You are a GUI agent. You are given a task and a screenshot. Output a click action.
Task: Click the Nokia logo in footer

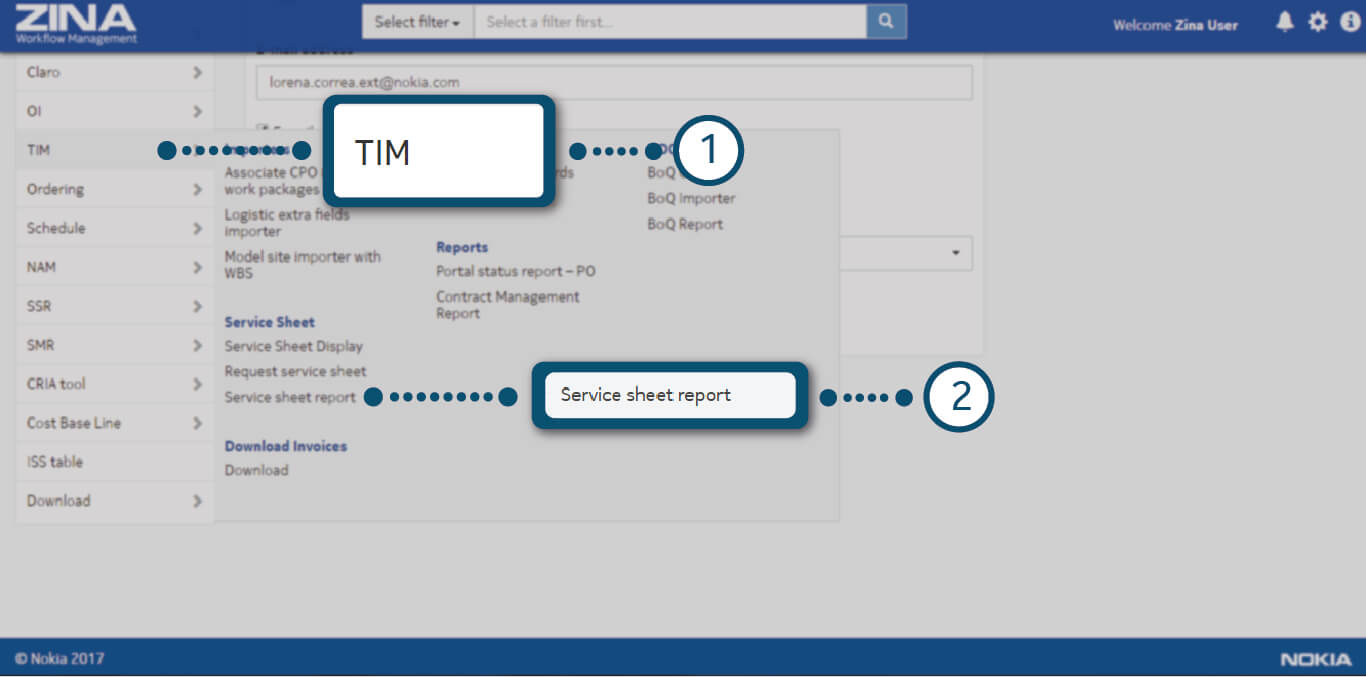click(x=1314, y=659)
